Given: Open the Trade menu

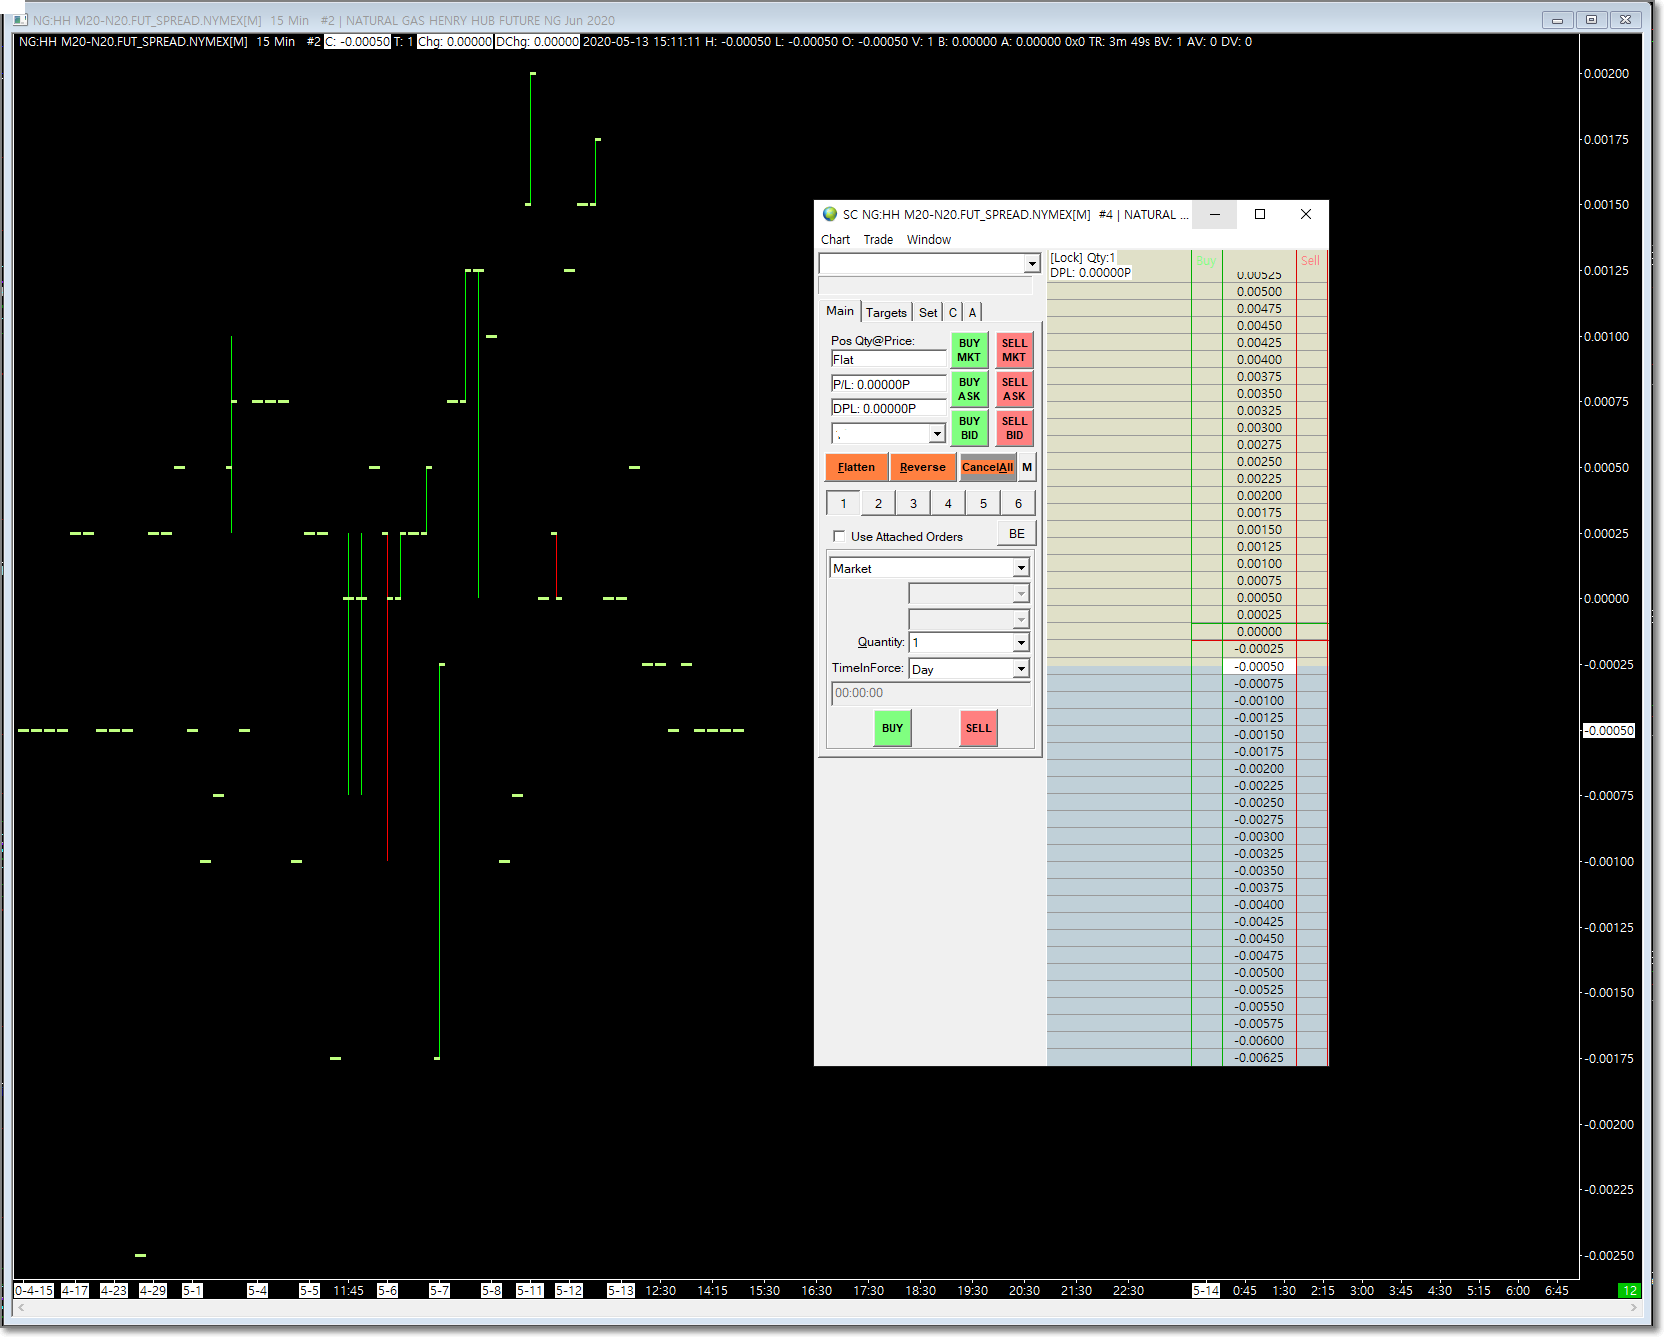Looking at the screenshot, I should click(878, 240).
